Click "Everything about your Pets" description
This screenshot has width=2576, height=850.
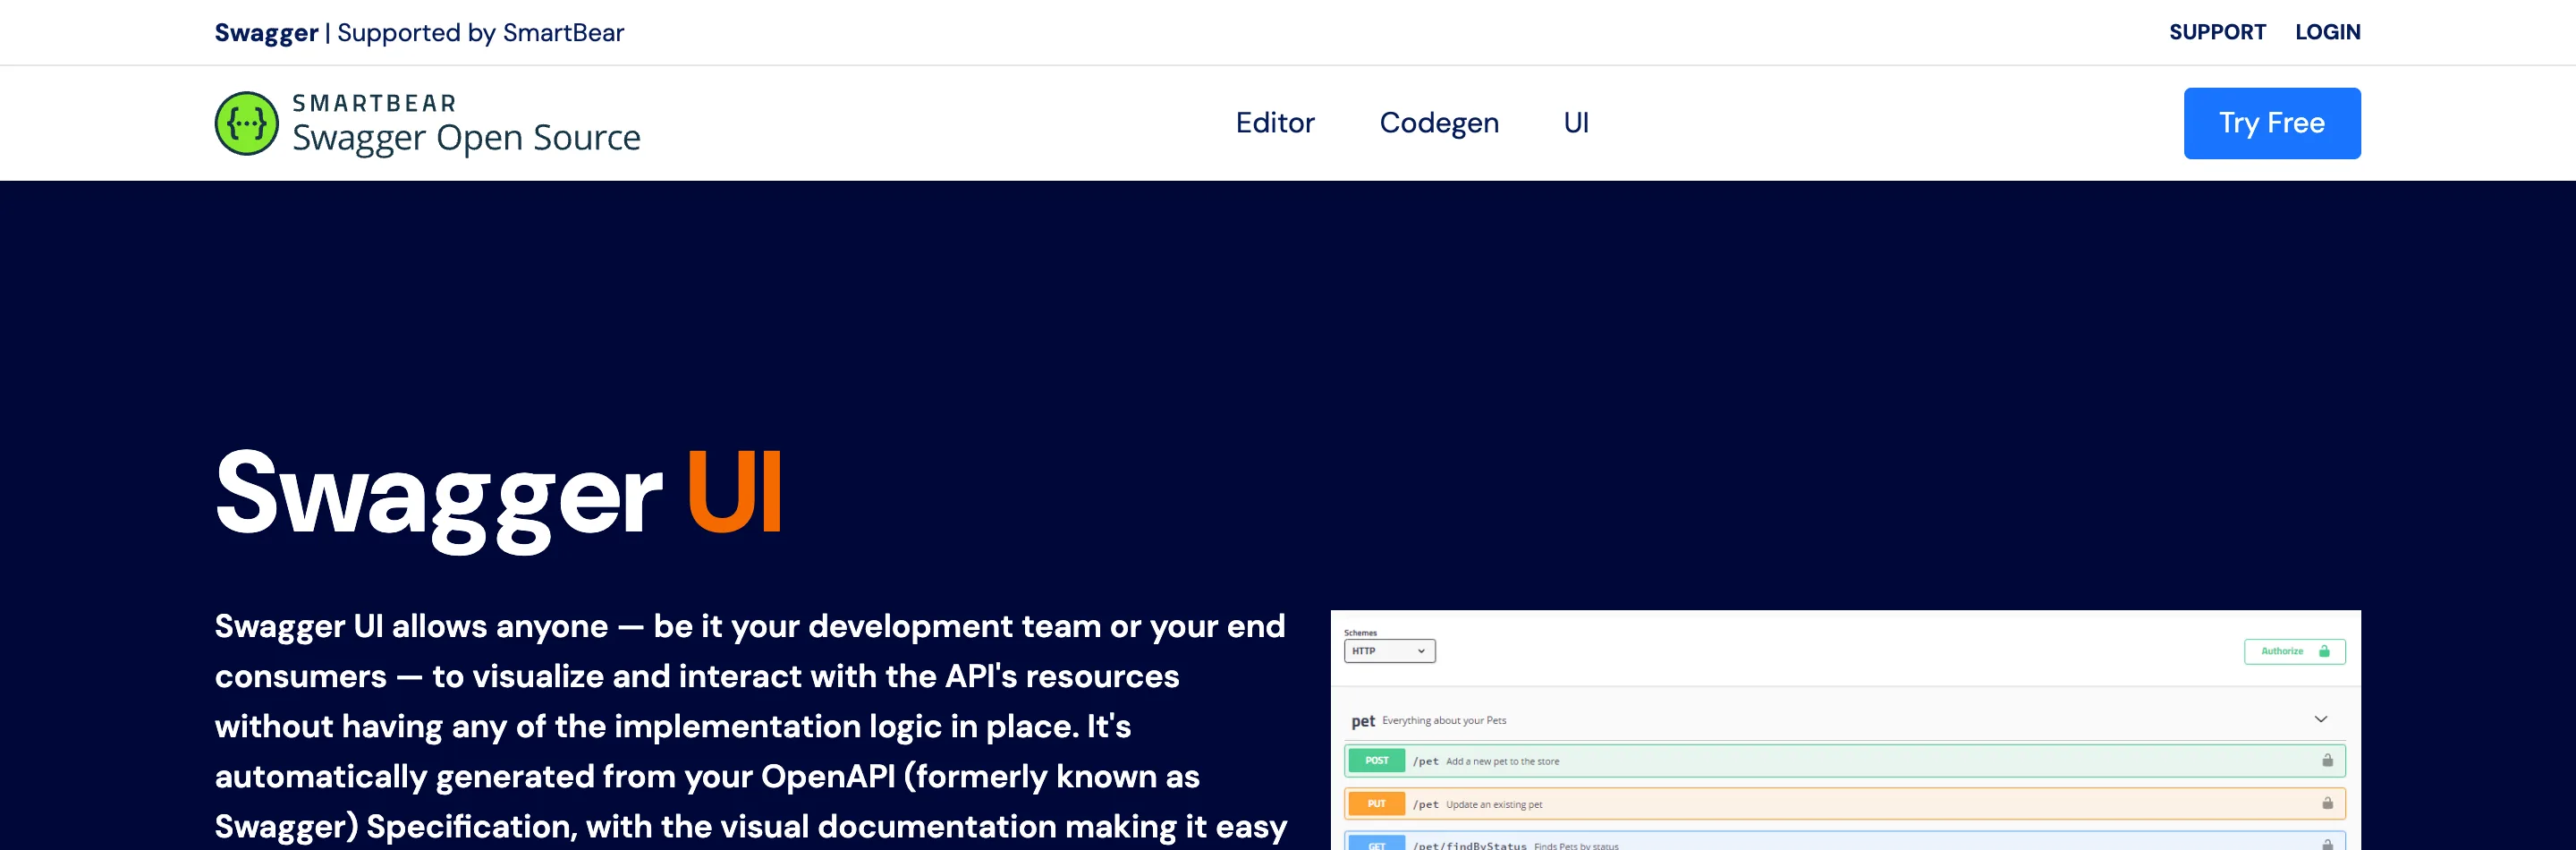(x=1444, y=720)
